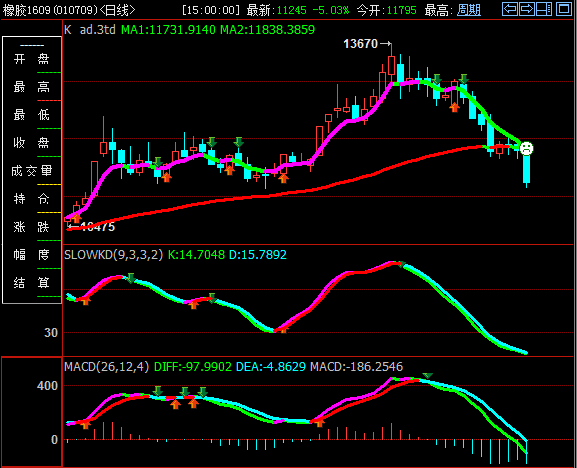Select the 10475 low price label
The width and height of the screenshot is (577, 468).
97,227
